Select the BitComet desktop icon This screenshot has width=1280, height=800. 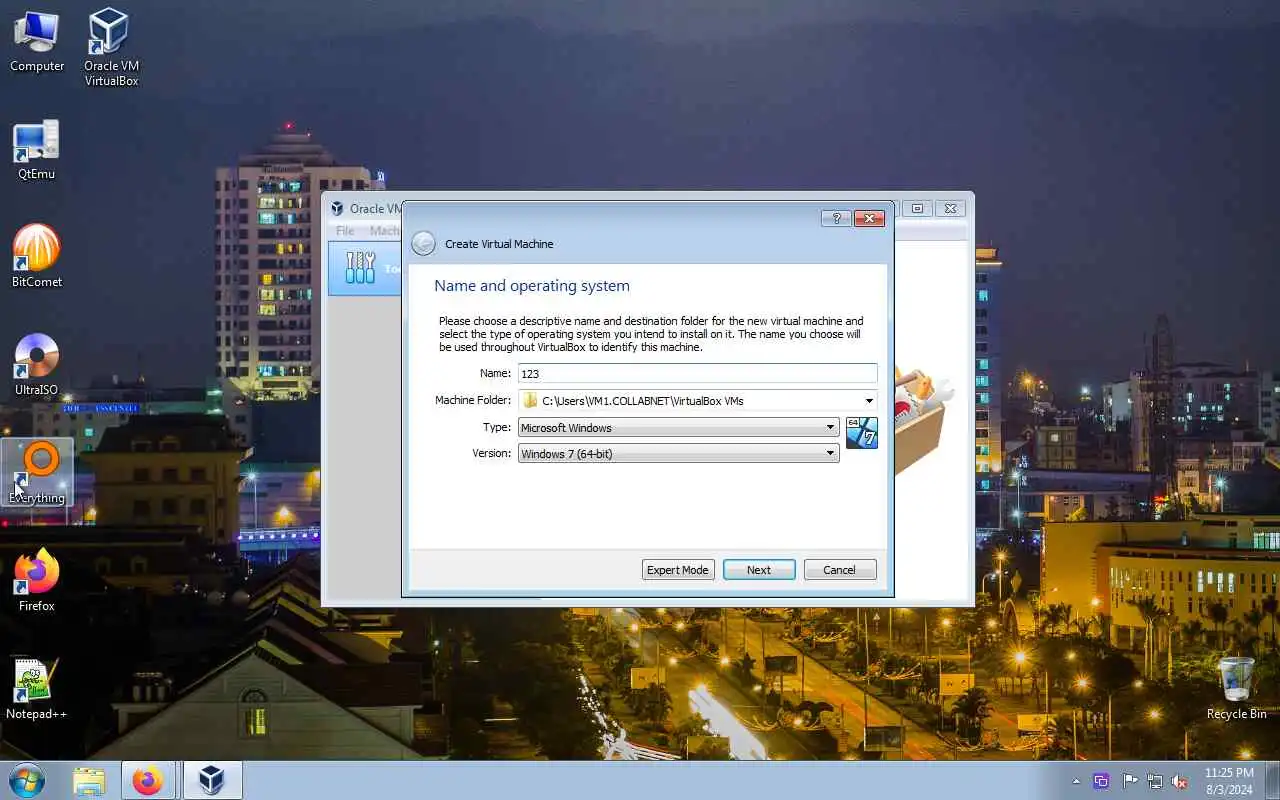coord(37,256)
